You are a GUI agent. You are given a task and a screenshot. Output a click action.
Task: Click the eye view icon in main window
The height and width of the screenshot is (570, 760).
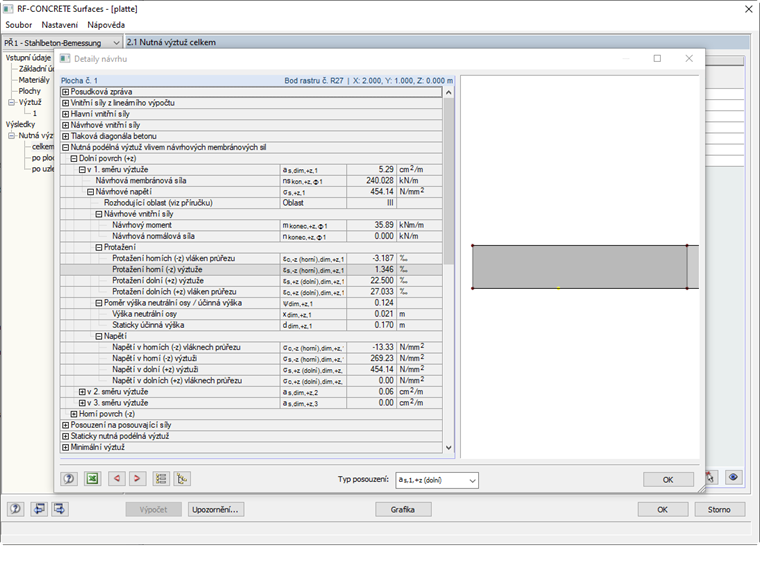point(734,477)
